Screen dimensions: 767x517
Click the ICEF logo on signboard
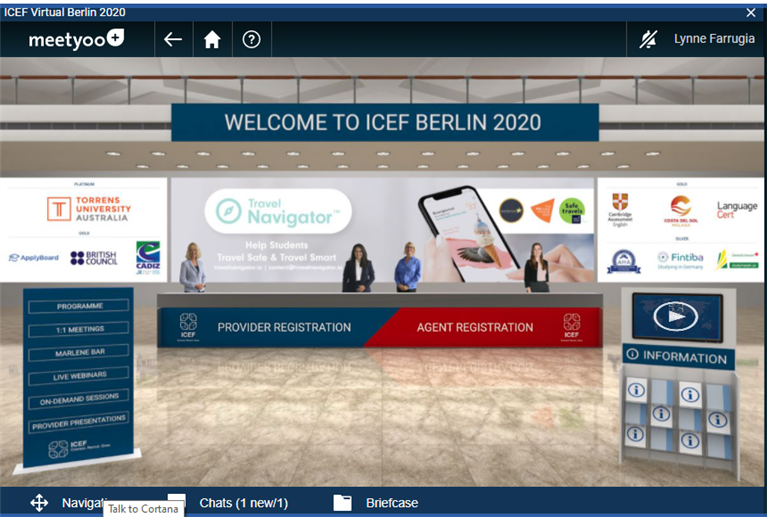[x=79, y=448]
